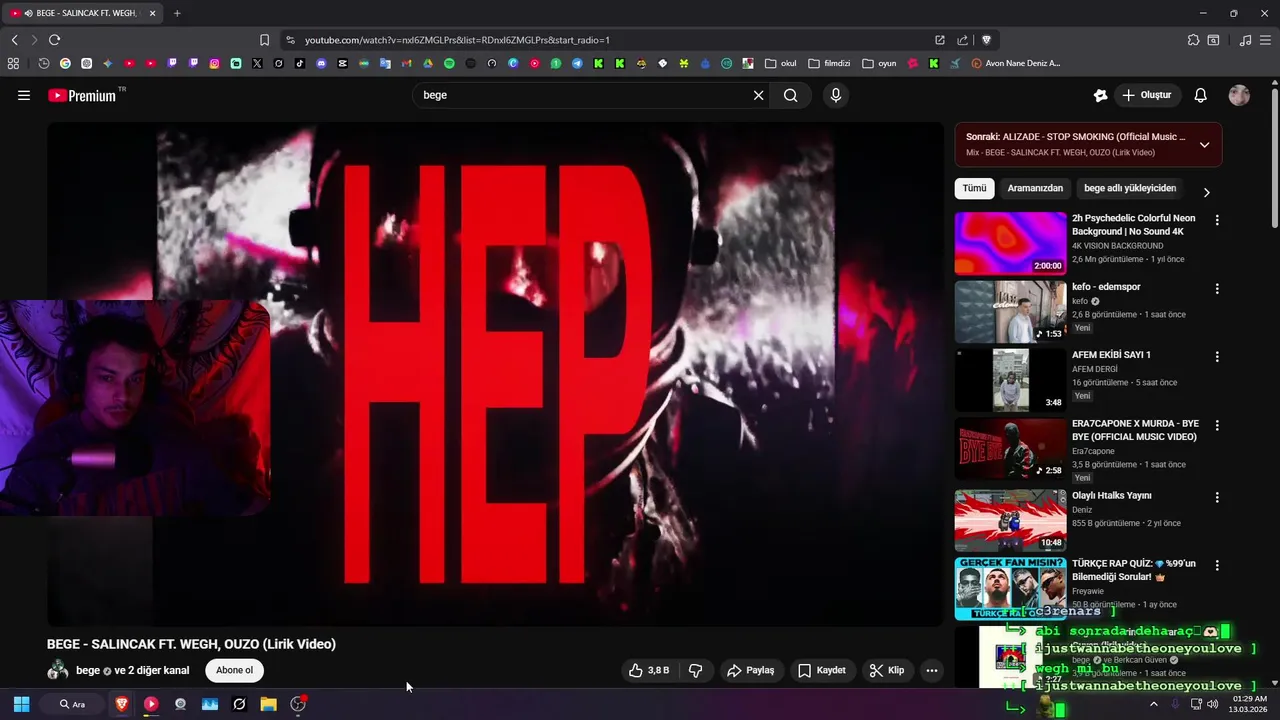Open options for kefo - edemspor video
Viewport: 1280px width, 720px height.
[1217, 288]
